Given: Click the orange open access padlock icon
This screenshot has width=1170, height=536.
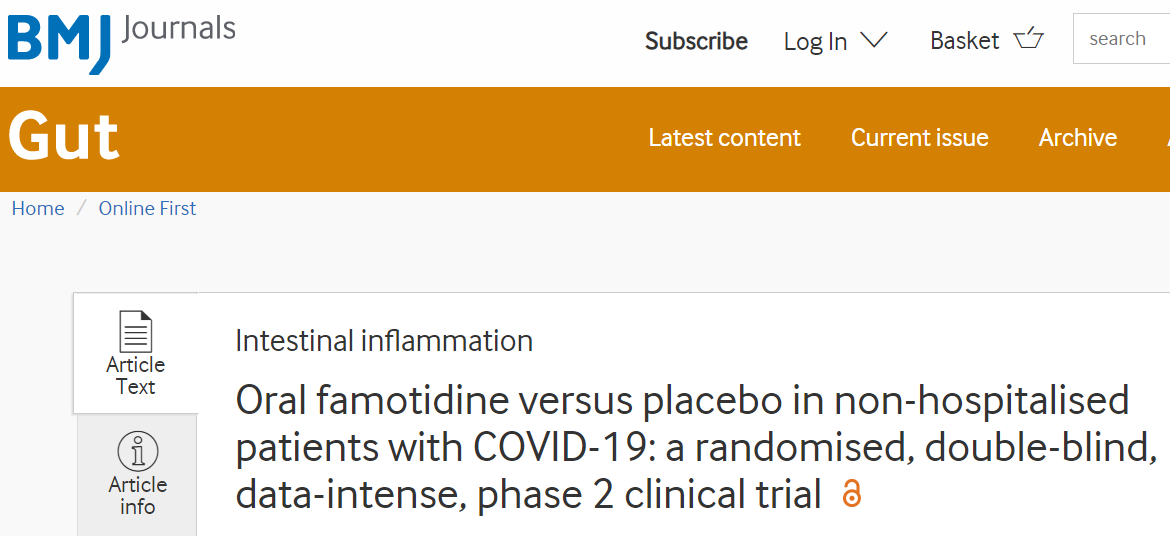Looking at the screenshot, I should pos(851,494).
